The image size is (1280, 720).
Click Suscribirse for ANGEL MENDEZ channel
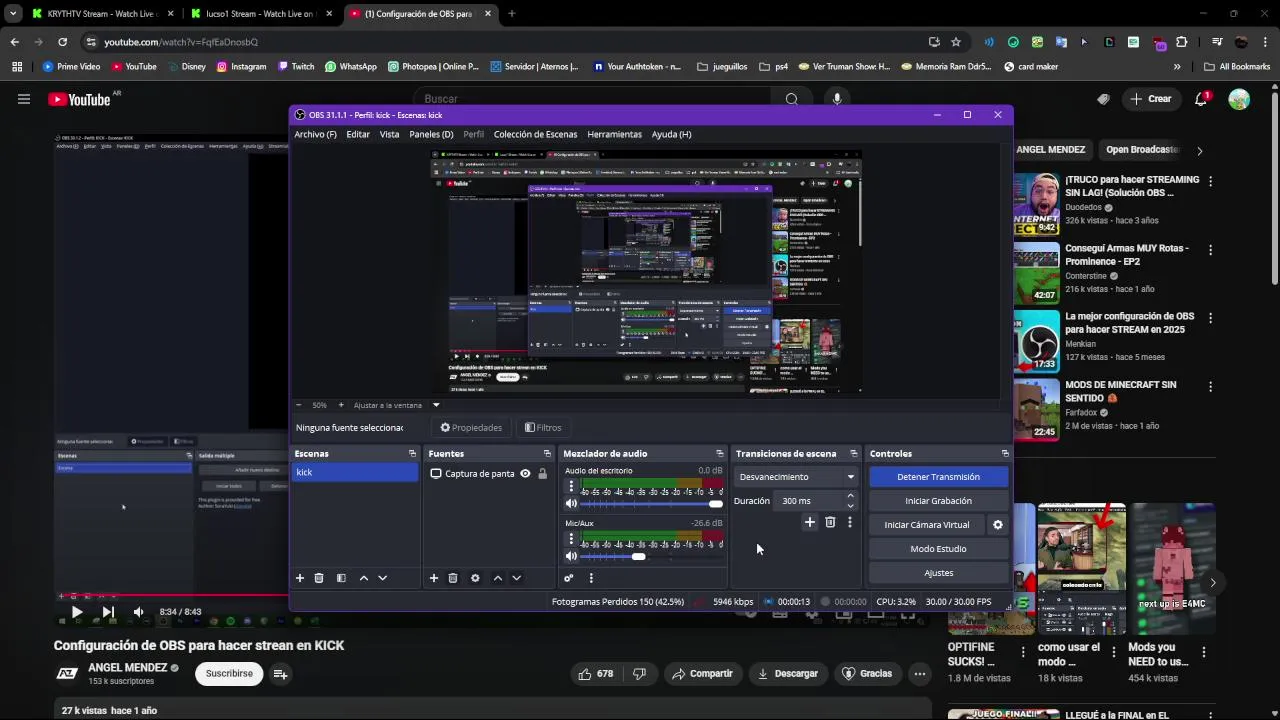coord(229,674)
